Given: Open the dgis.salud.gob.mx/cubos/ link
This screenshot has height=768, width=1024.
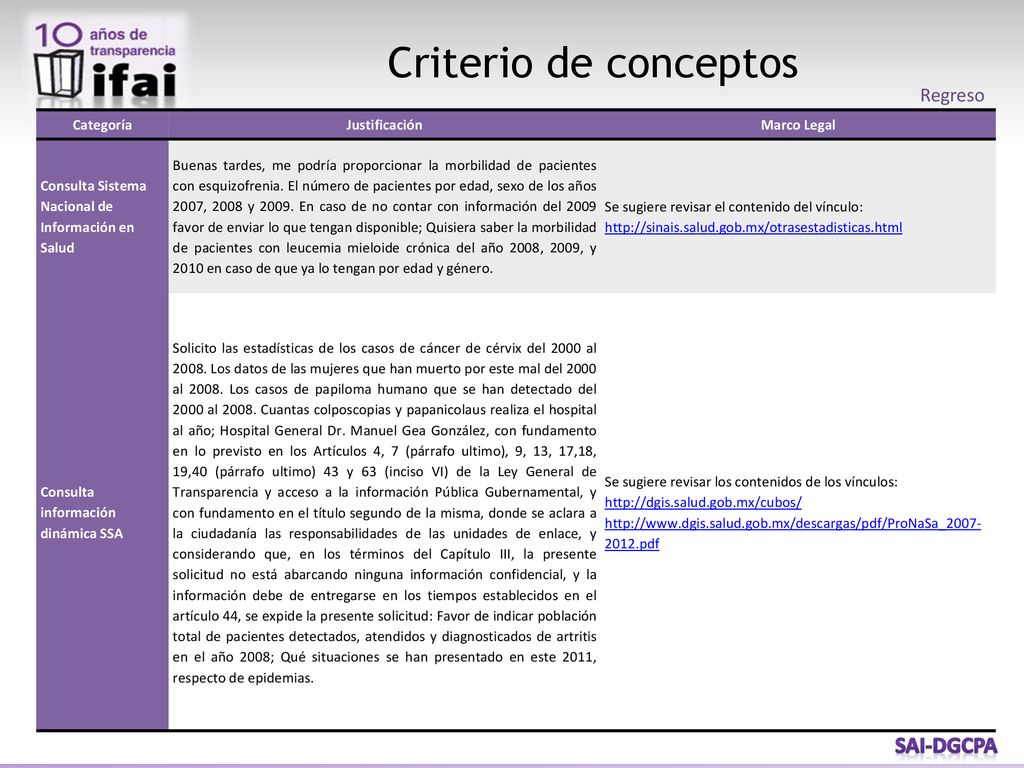Looking at the screenshot, I should [x=703, y=502].
